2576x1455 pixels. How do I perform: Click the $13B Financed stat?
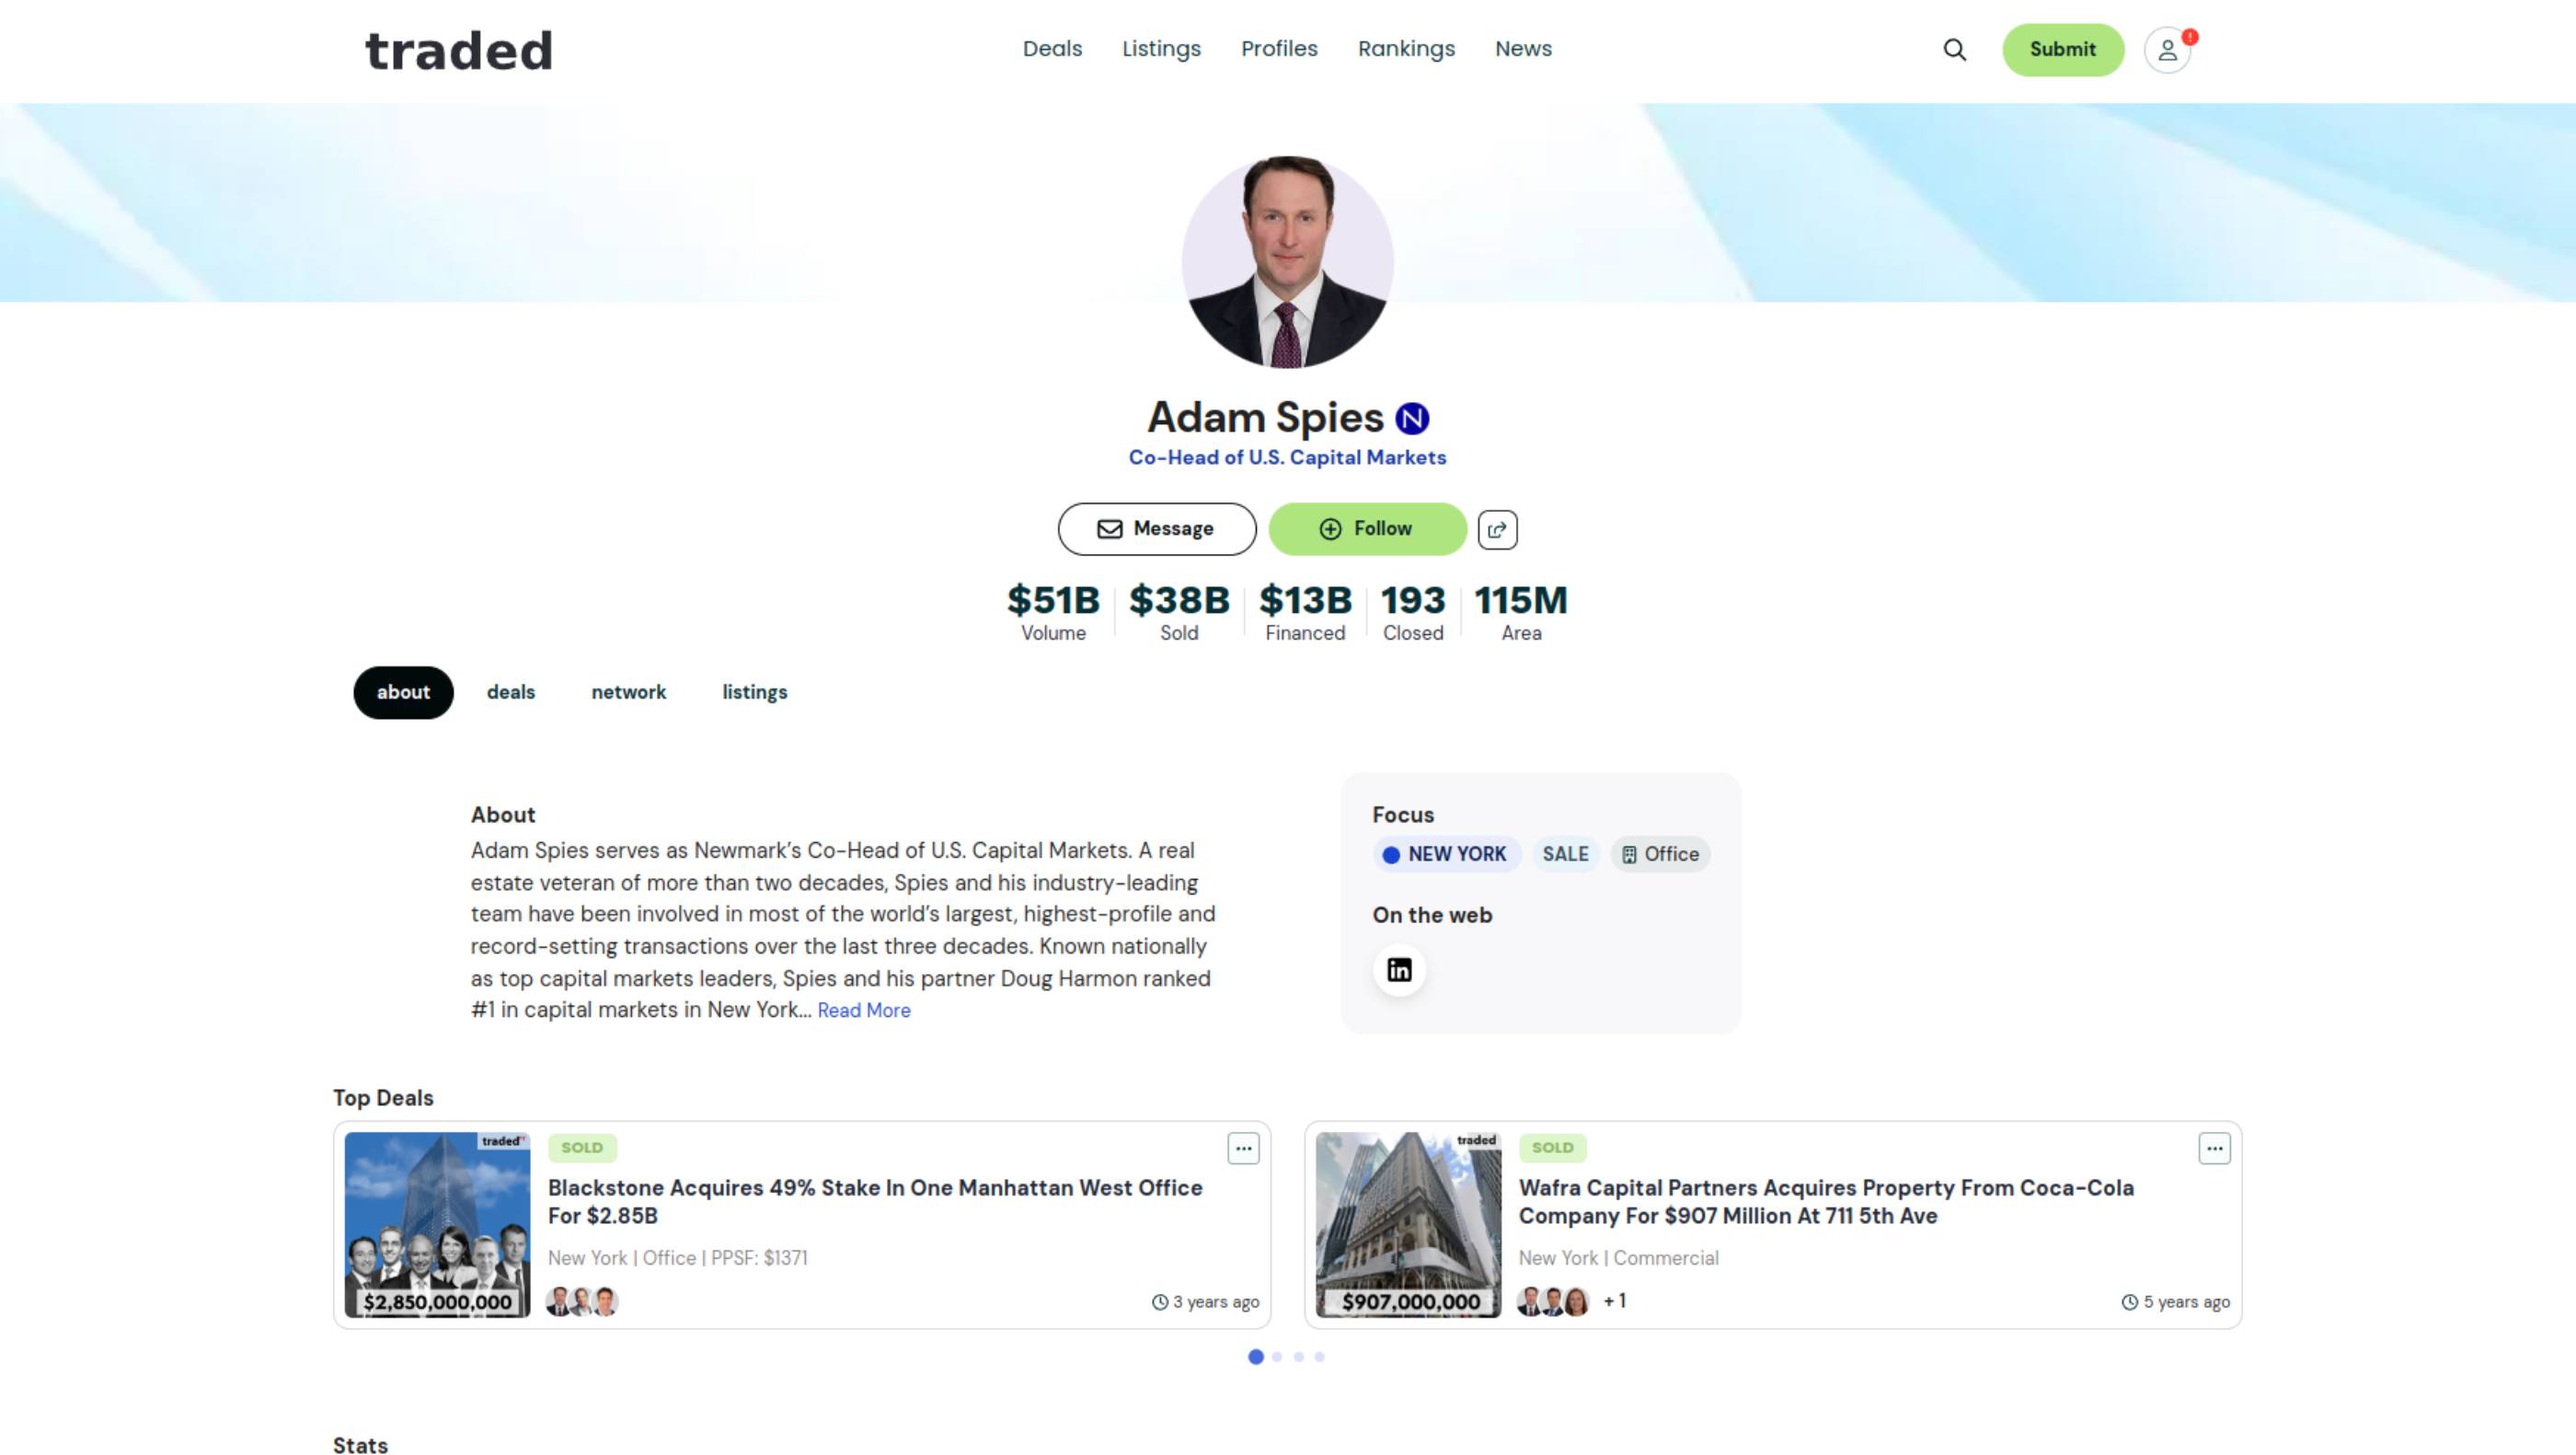1305,612
